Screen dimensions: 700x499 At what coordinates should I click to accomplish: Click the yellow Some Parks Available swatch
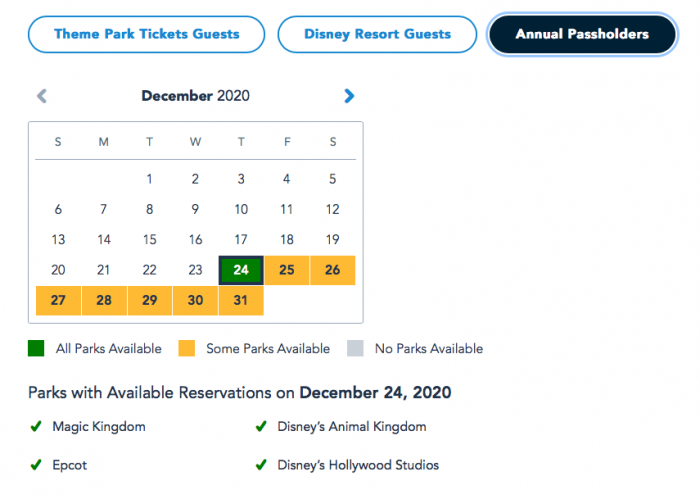(x=185, y=349)
